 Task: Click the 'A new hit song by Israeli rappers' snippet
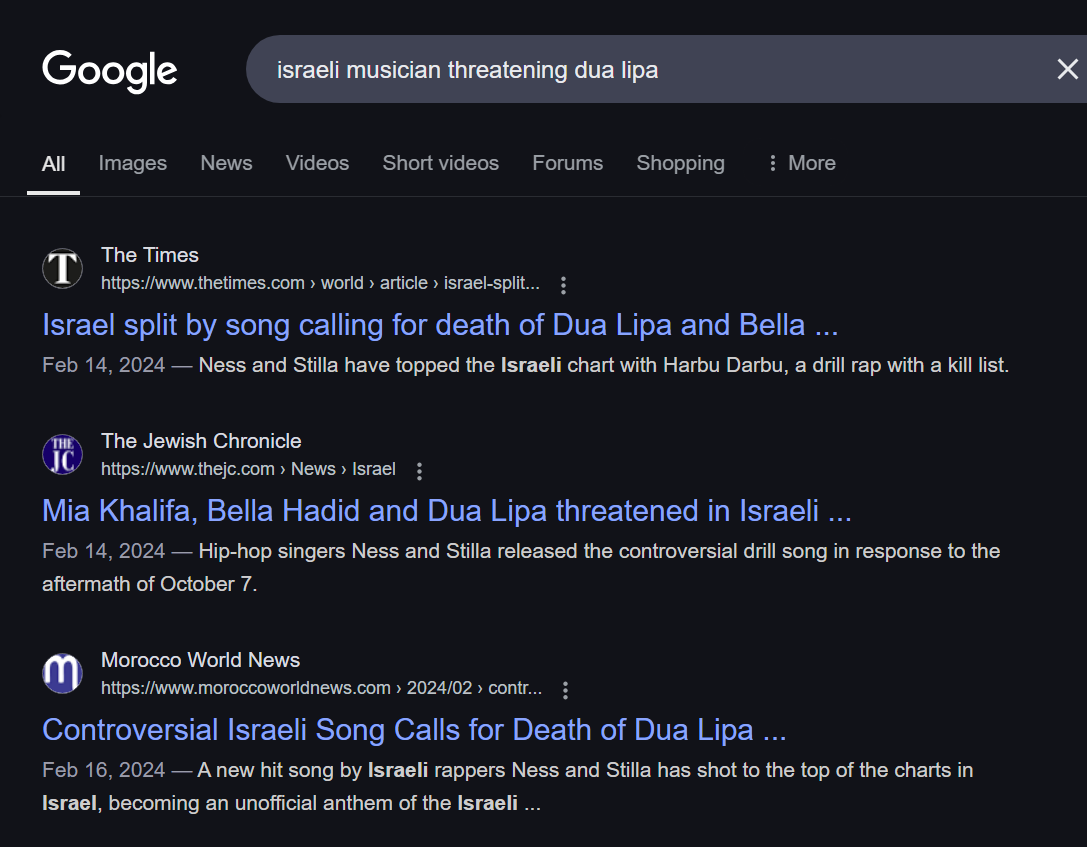pyautogui.click(x=507, y=787)
